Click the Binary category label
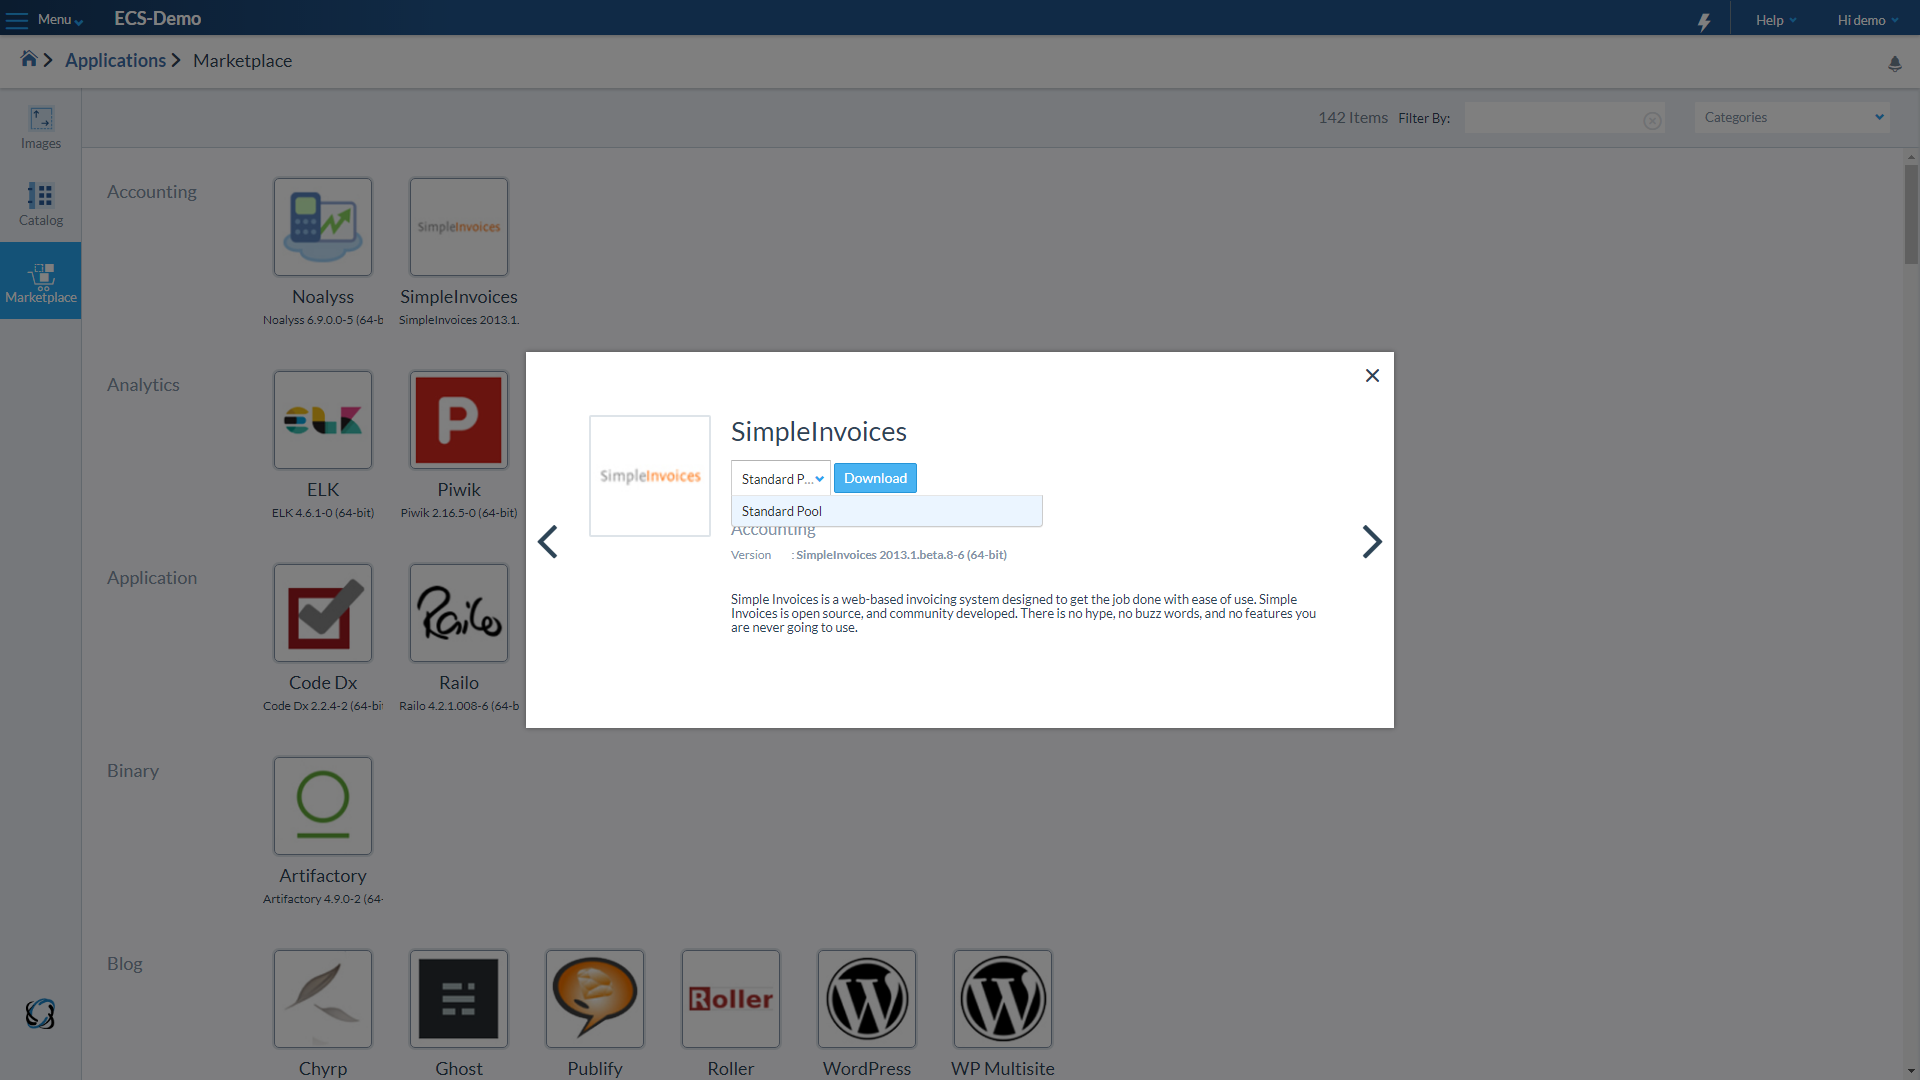This screenshot has height=1080, width=1920. [133, 771]
